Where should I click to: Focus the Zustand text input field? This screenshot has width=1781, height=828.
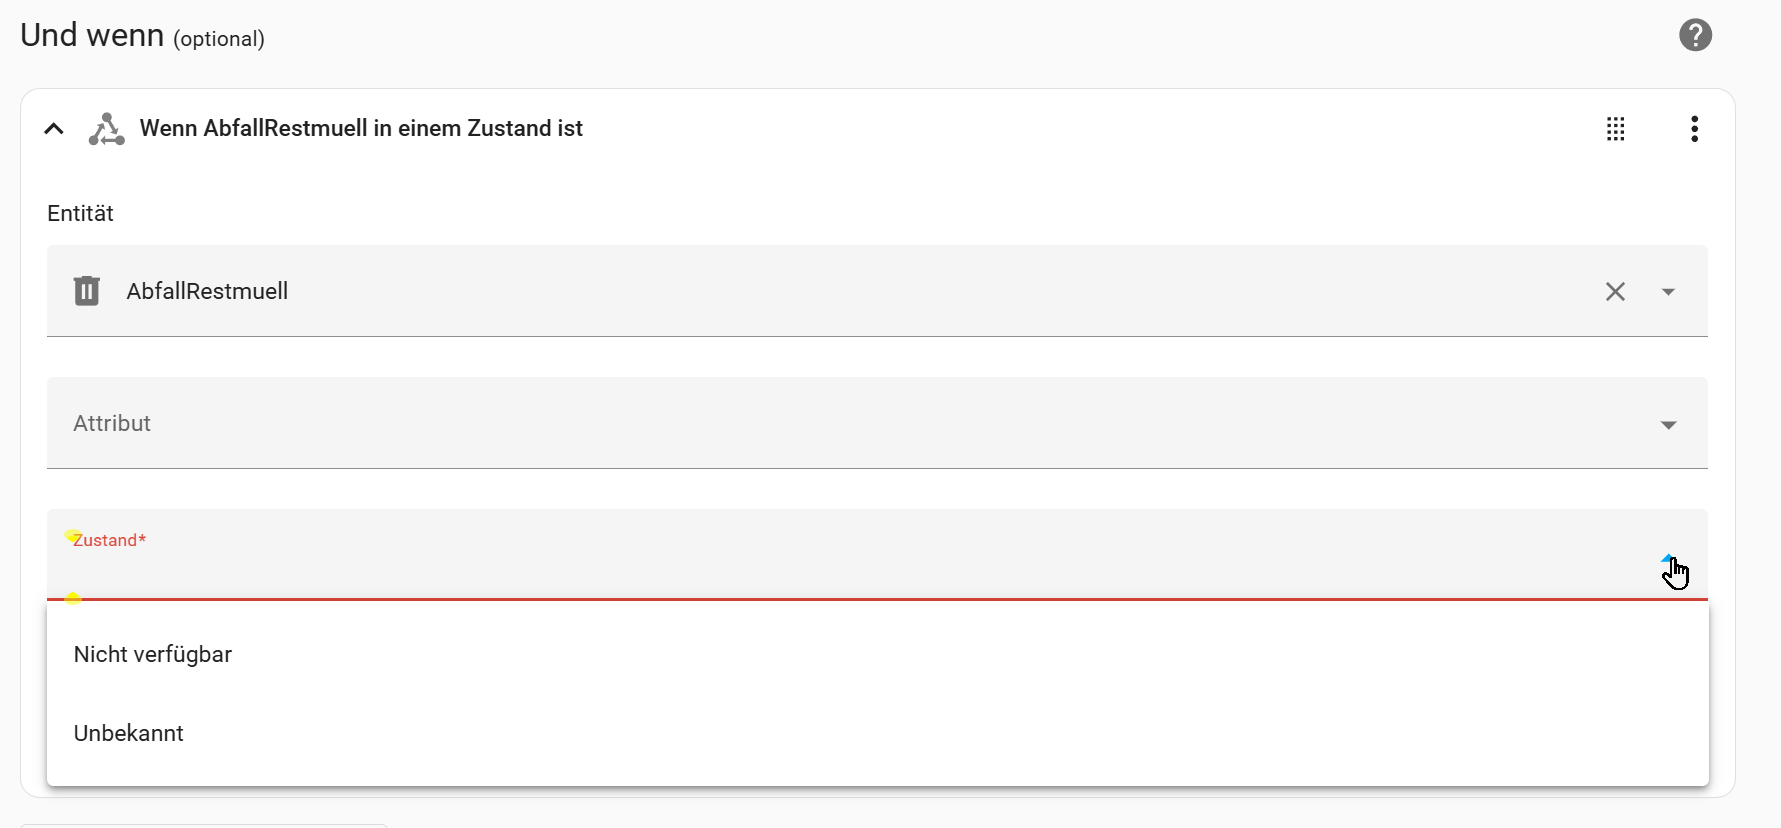point(800,572)
